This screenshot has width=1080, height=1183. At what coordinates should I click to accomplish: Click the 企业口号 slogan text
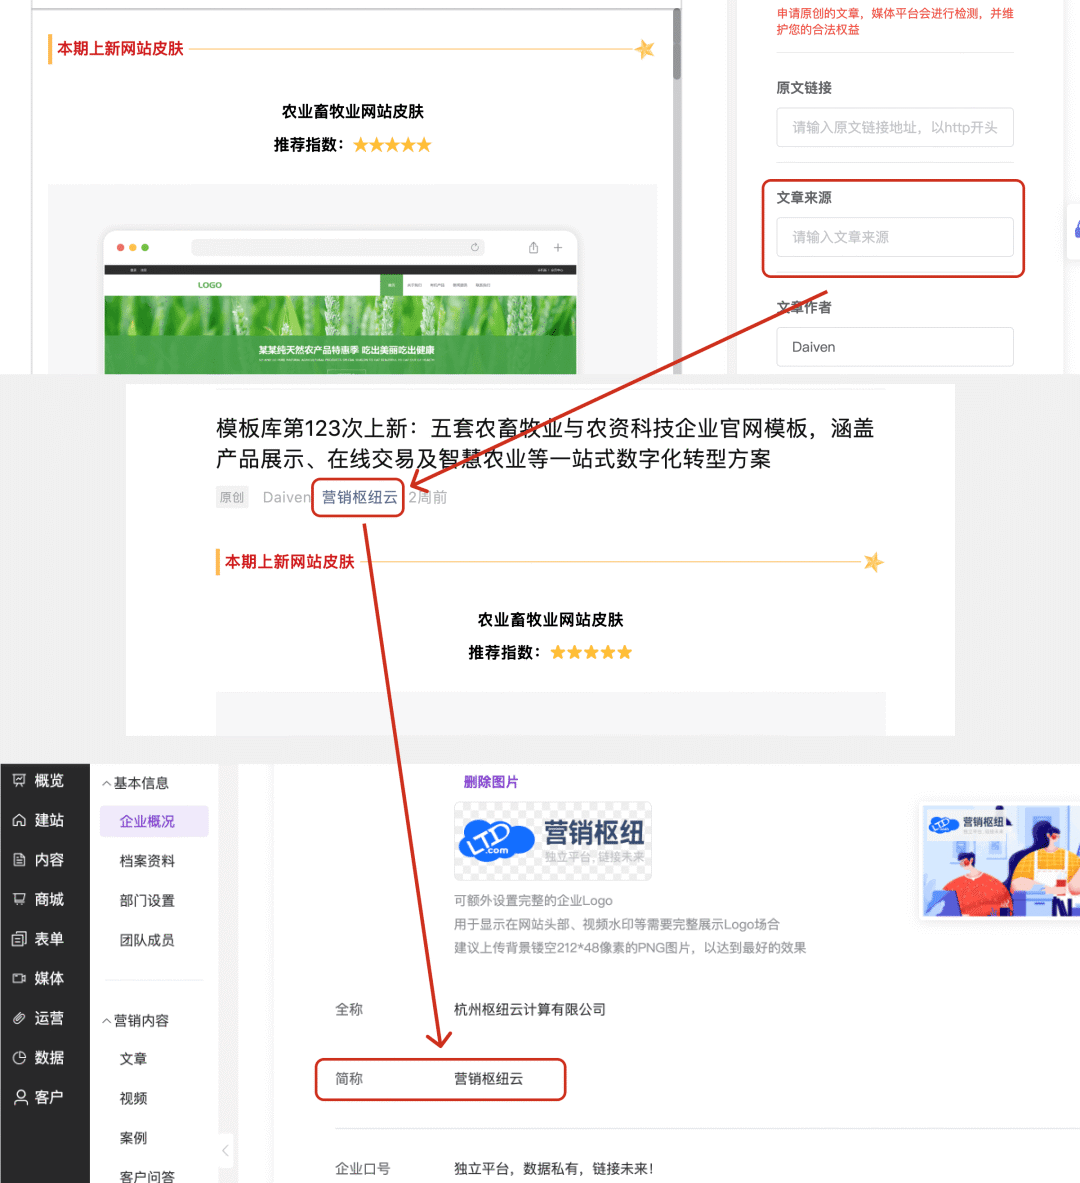[554, 1169]
